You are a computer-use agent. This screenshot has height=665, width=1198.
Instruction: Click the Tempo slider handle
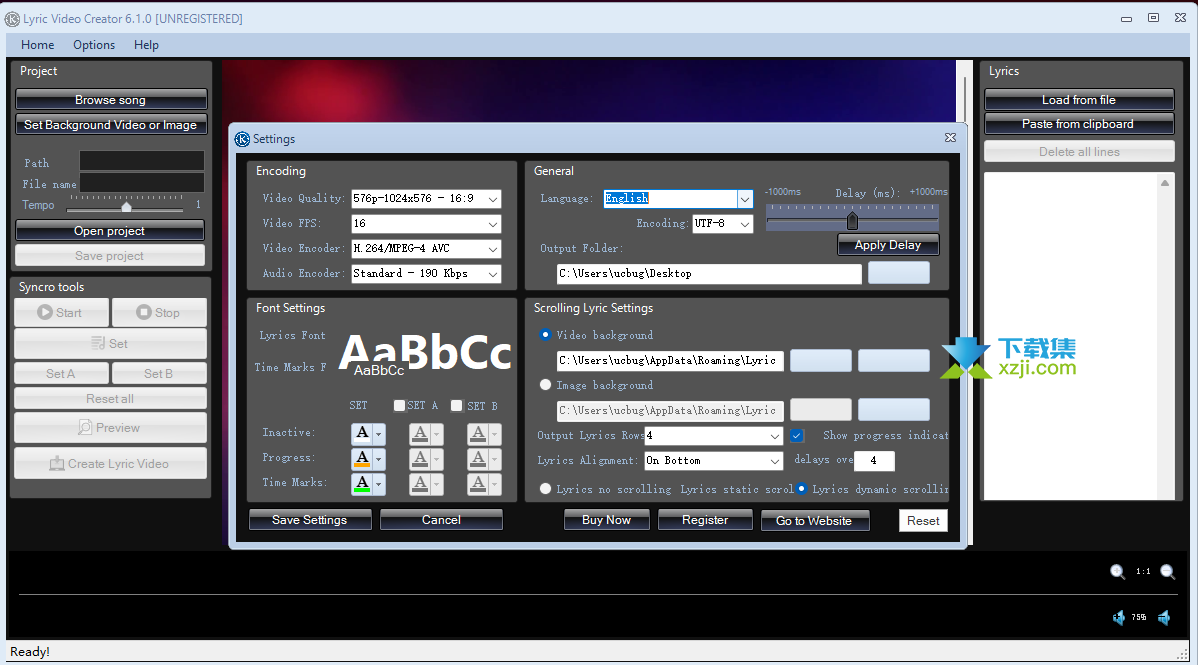pos(126,206)
